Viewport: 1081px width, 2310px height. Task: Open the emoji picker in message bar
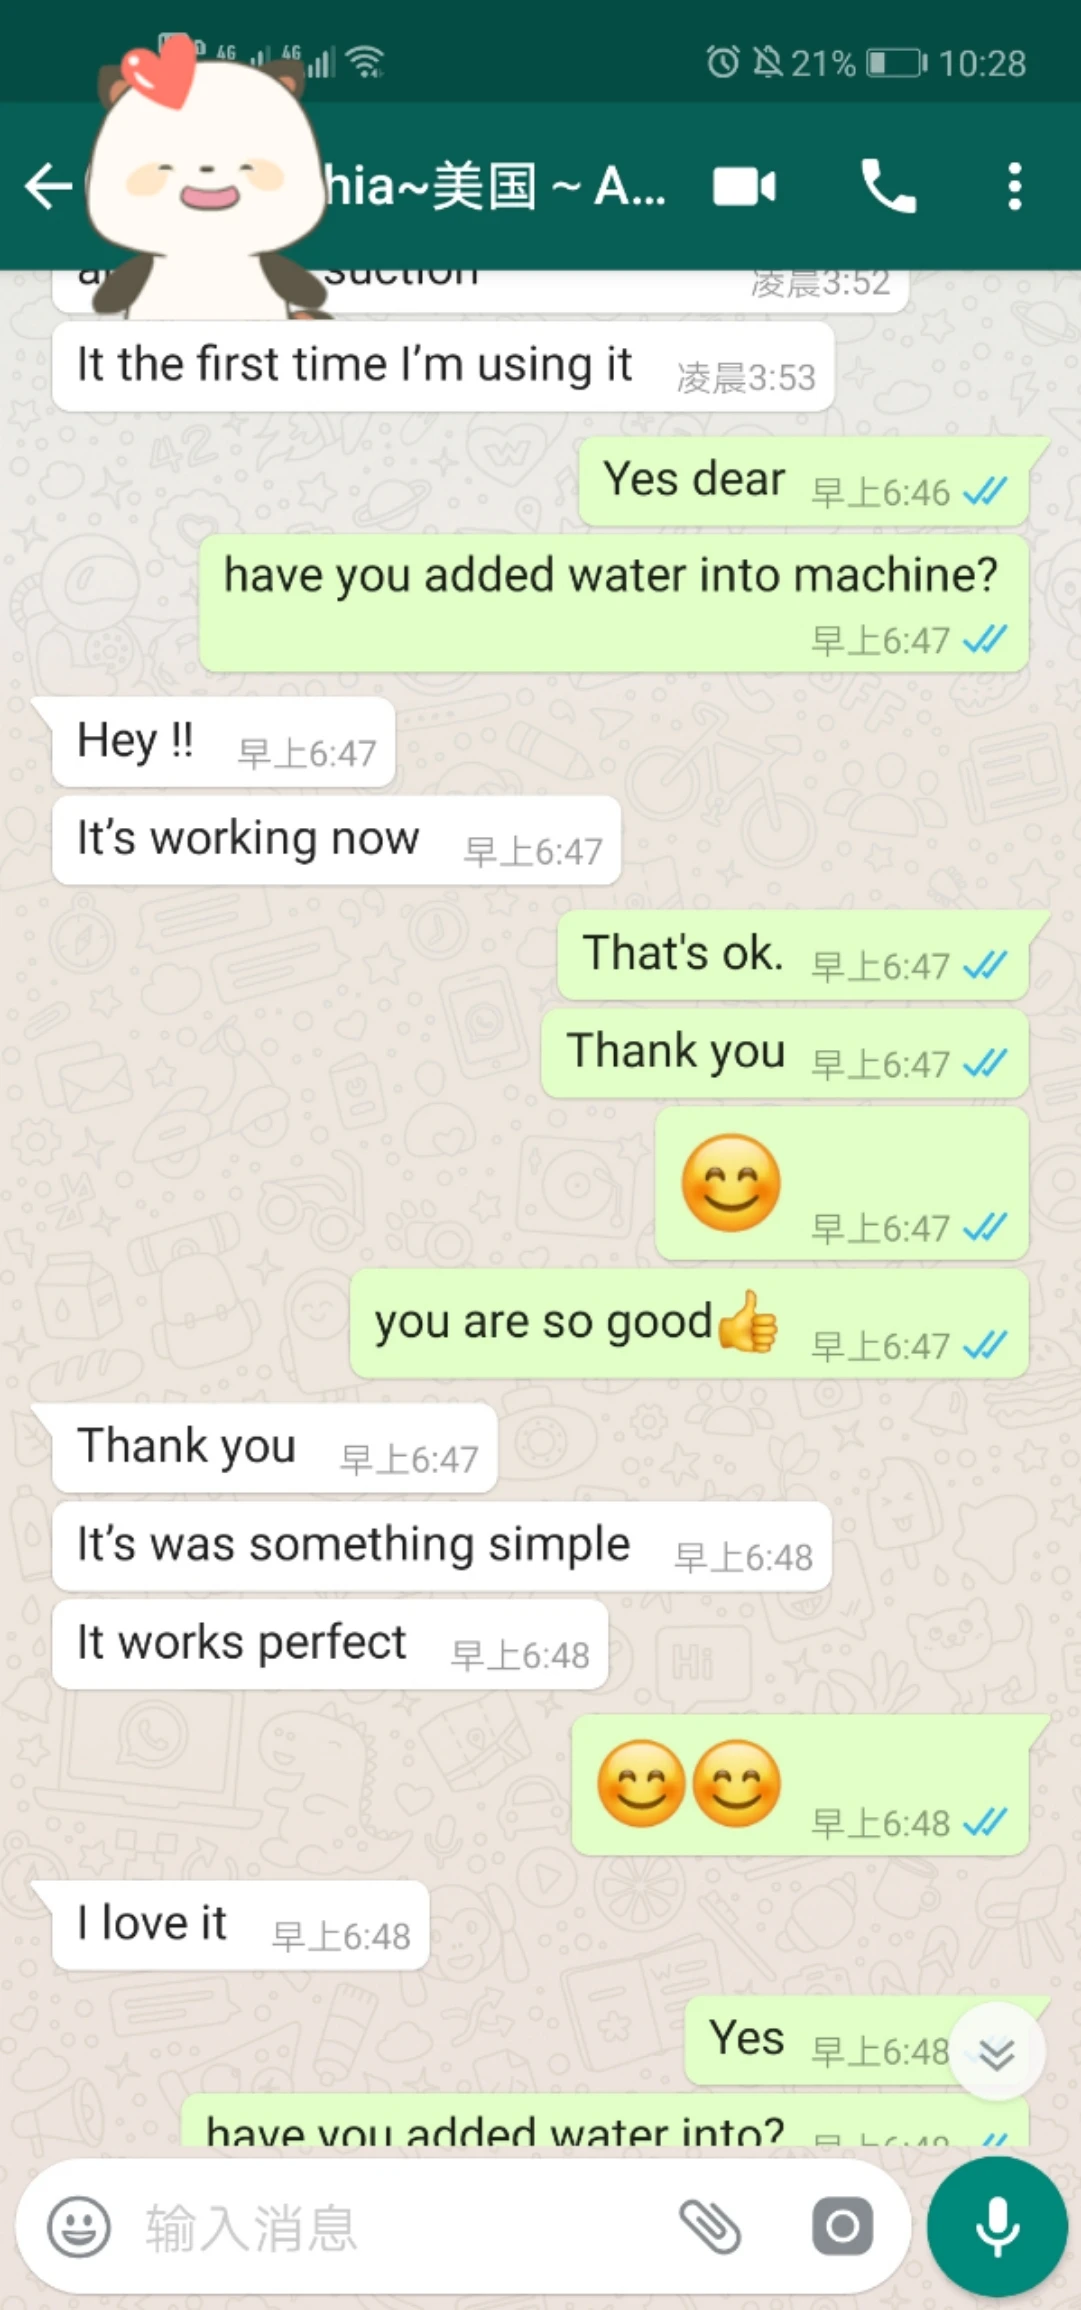click(79, 2227)
